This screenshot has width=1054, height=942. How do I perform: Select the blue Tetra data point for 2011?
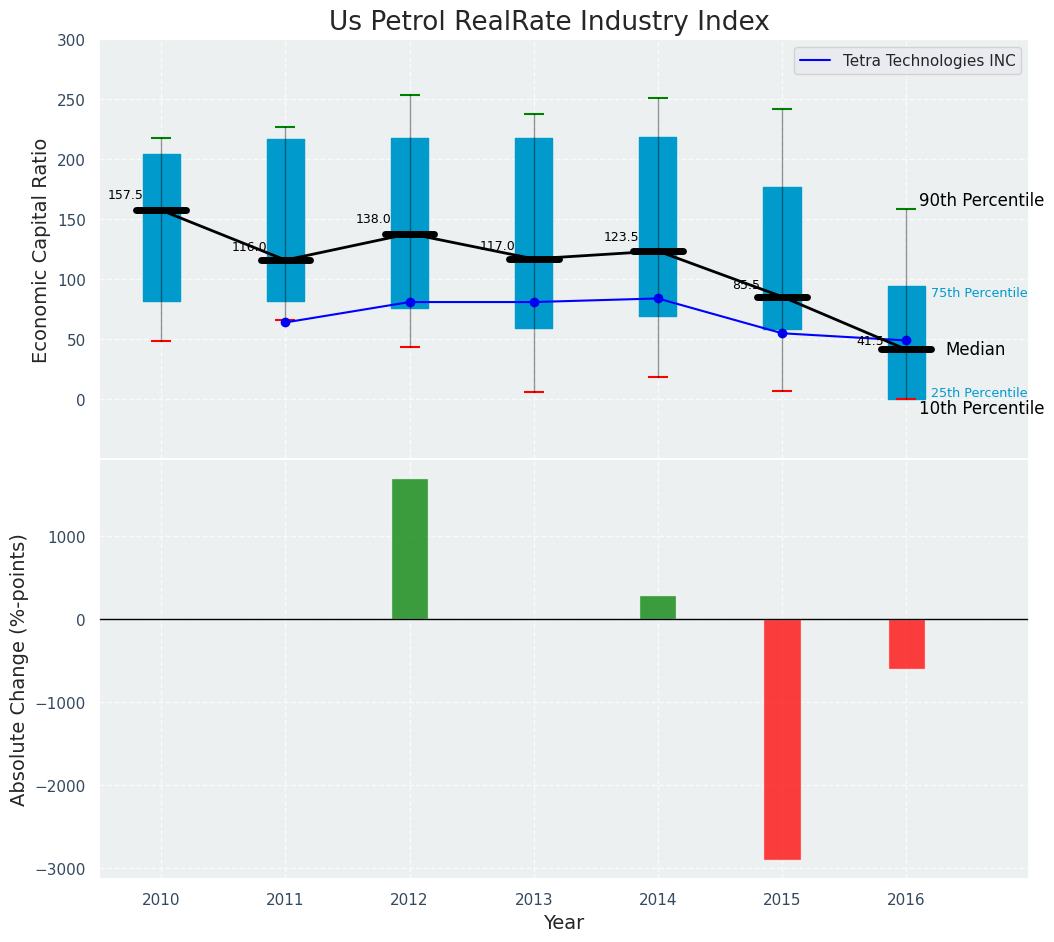(285, 322)
